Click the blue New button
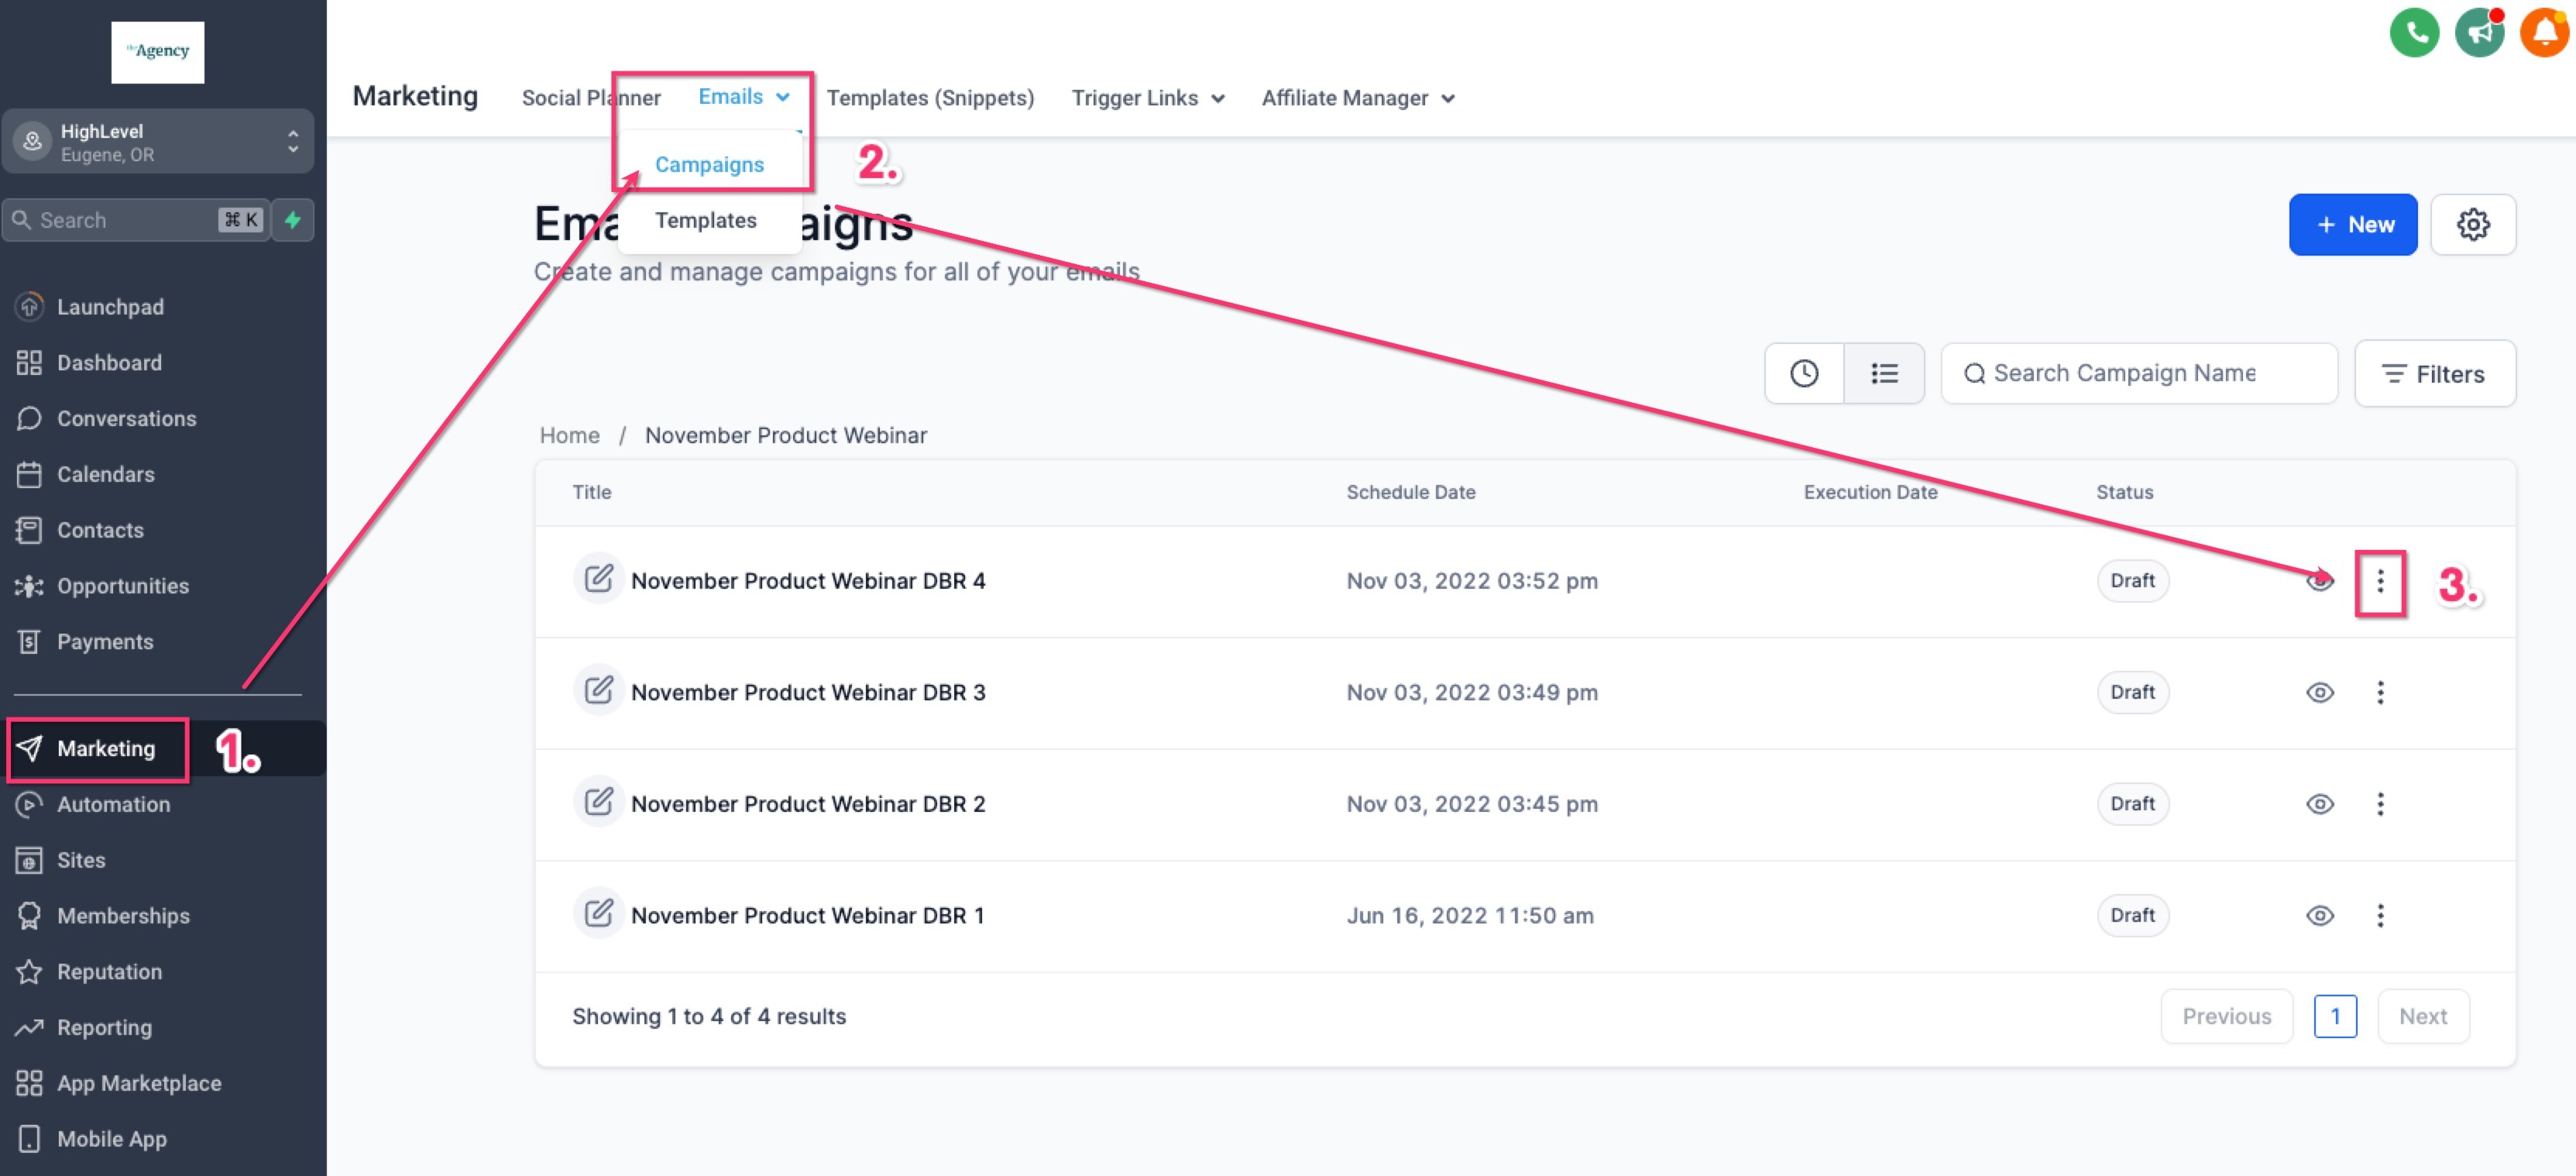The width and height of the screenshot is (2576, 1176). (x=2352, y=224)
